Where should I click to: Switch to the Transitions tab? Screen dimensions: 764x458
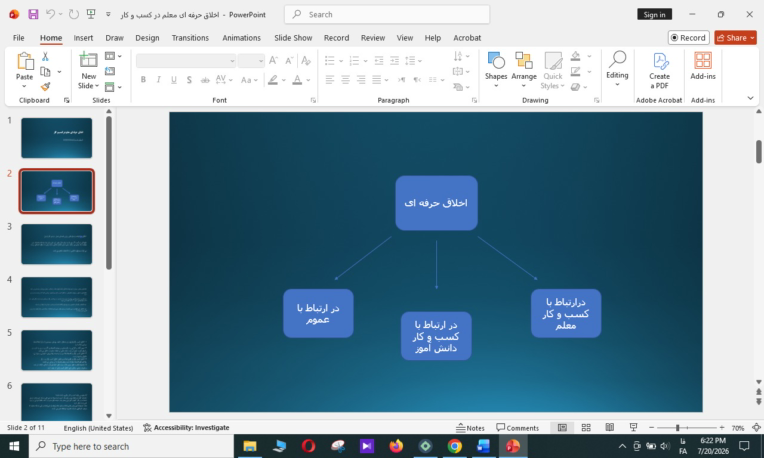coord(190,38)
